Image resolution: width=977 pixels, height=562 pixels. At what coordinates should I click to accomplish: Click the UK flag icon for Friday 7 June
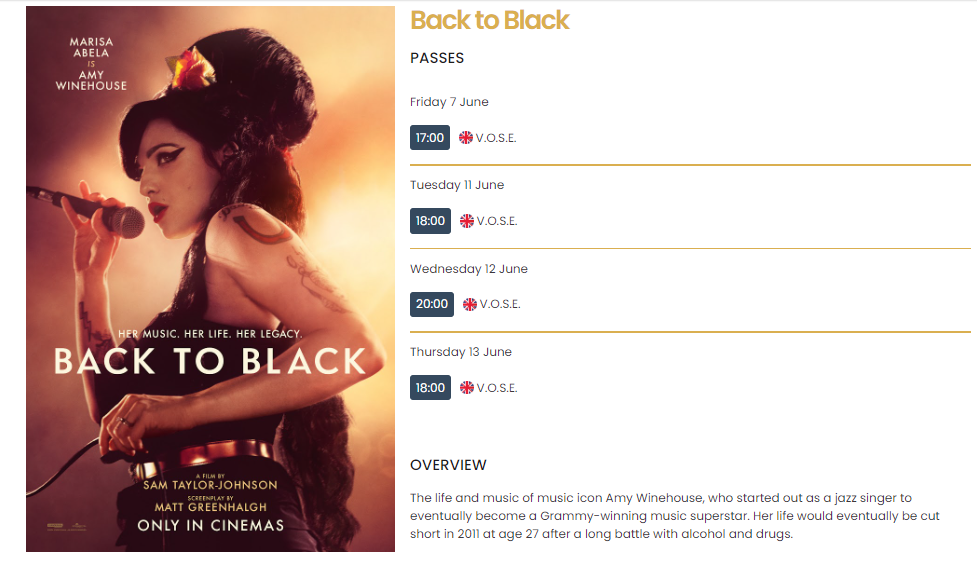tap(465, 138)
